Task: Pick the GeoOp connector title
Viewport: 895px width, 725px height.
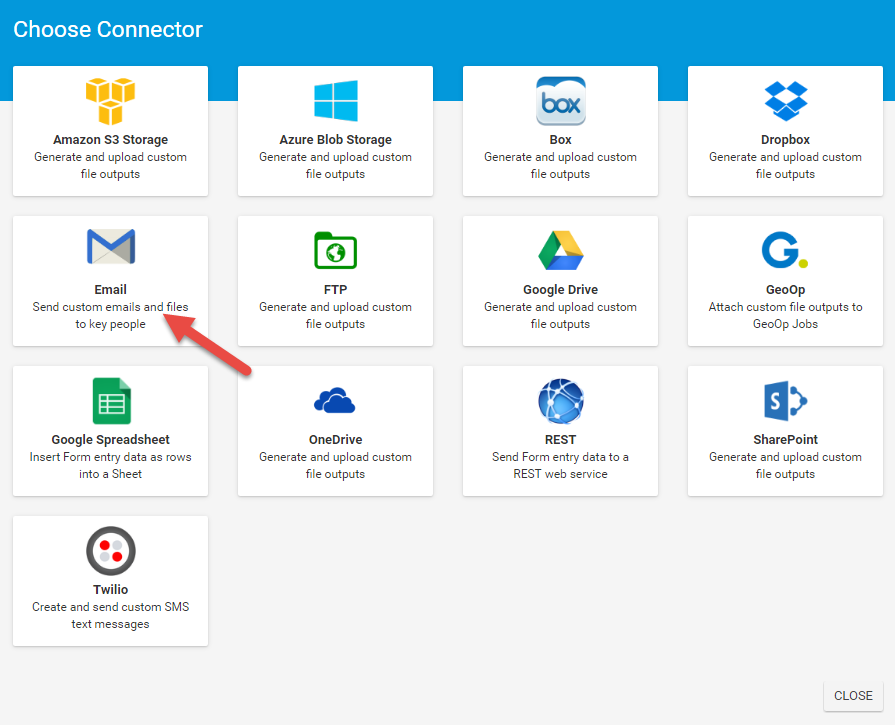Action: click(x=785, y=290)
